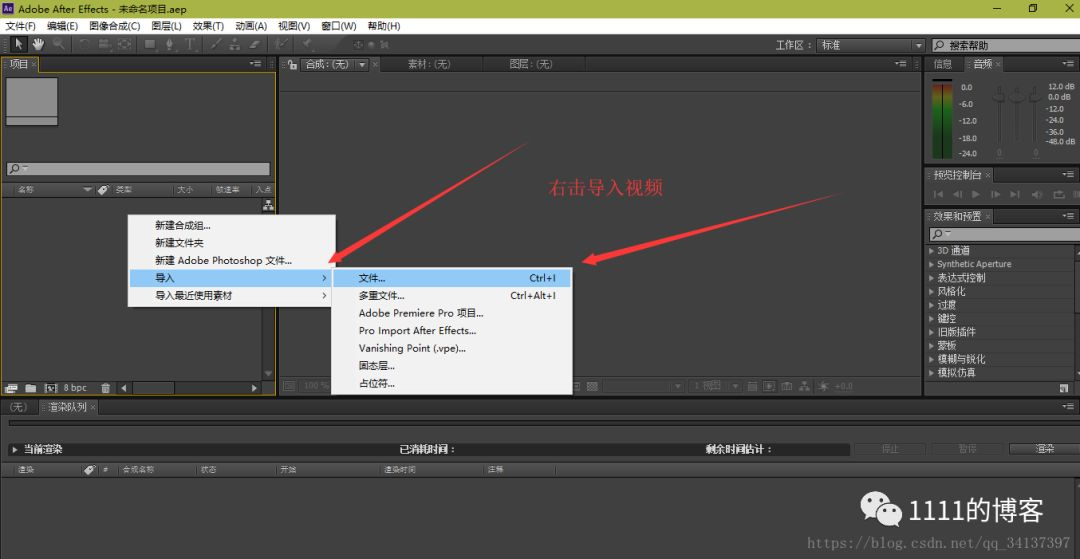Screen dimensions: 1080x559
Task: Select the Clone Stamp tool
Action: (x=234, y=44)
